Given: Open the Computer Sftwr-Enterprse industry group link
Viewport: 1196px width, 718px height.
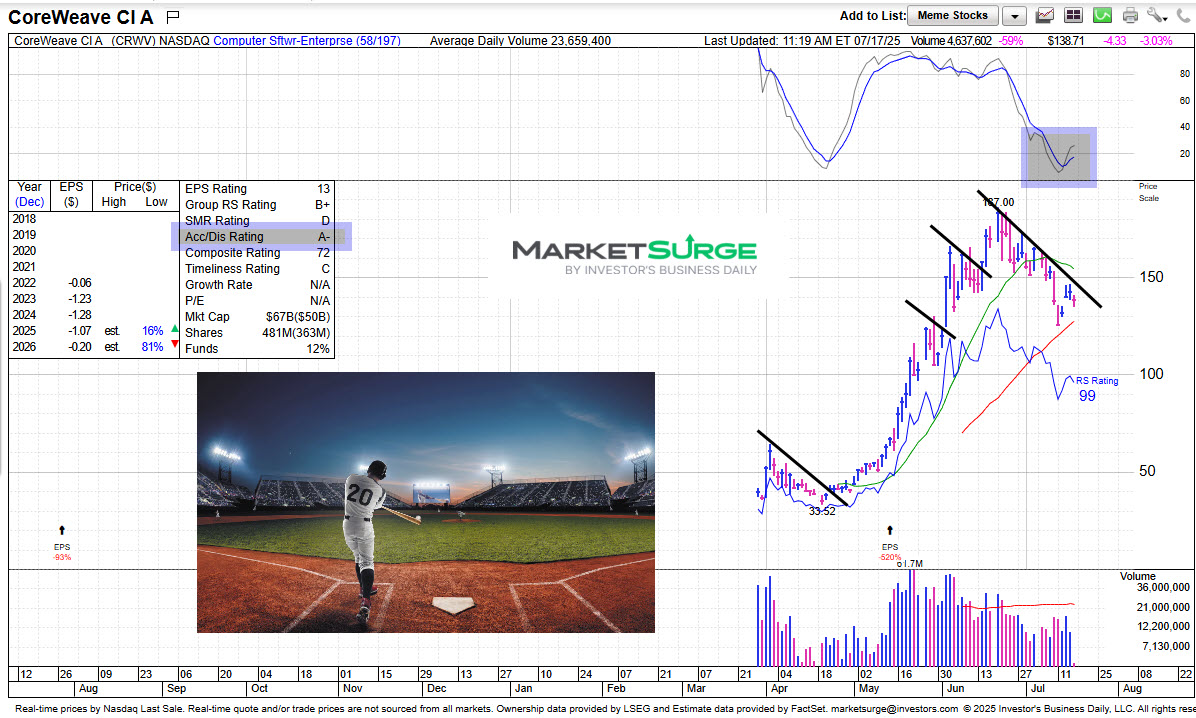Looking at the screenshot, I should click(307, 40).
